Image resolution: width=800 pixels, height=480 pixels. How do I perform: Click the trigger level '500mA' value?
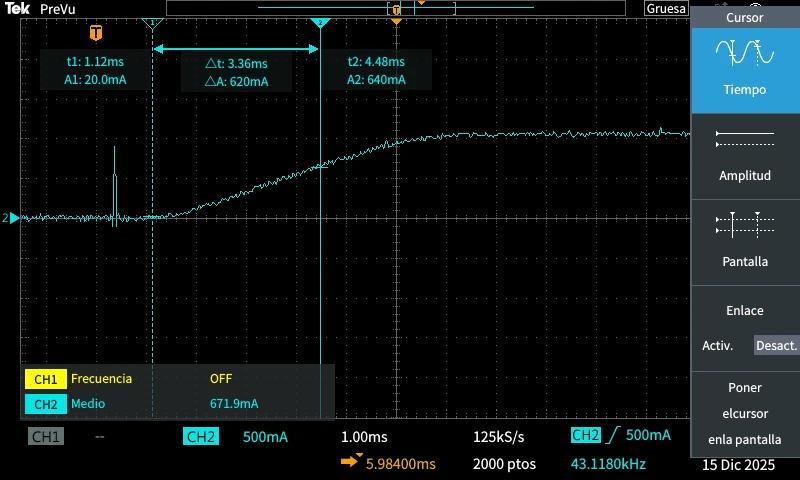coord(648,435)
